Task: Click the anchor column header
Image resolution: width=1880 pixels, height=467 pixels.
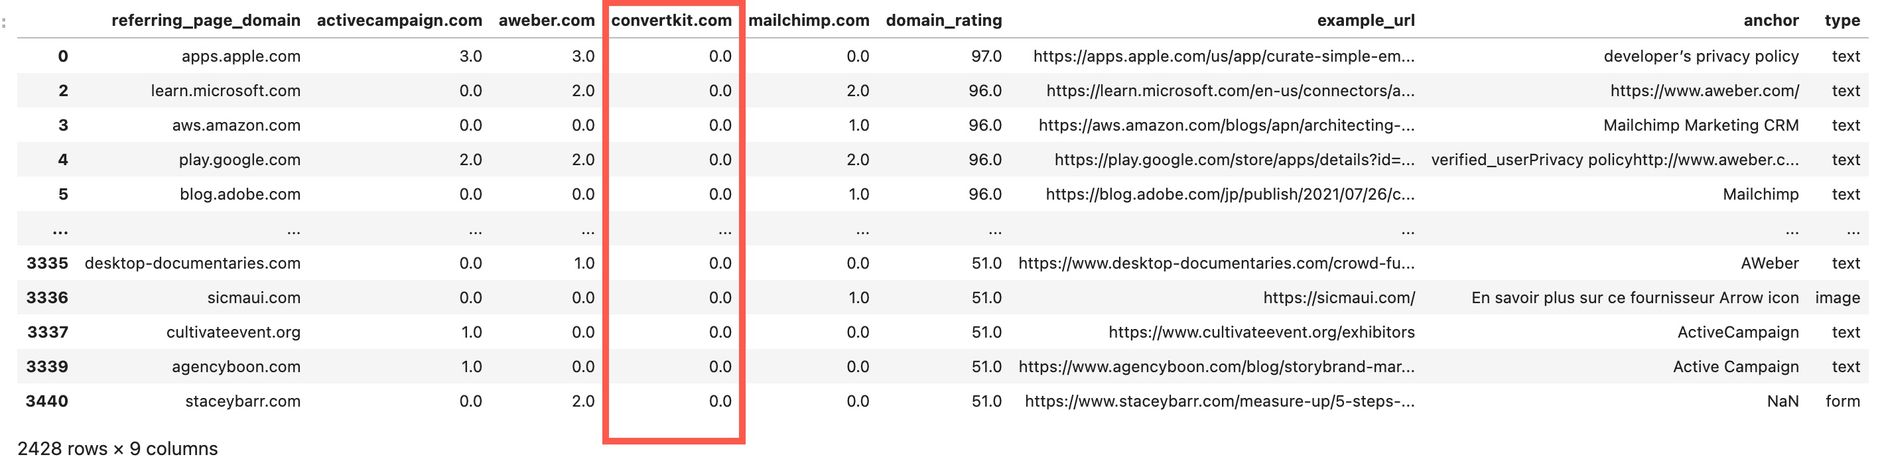Action: (x=1771, y=20)
